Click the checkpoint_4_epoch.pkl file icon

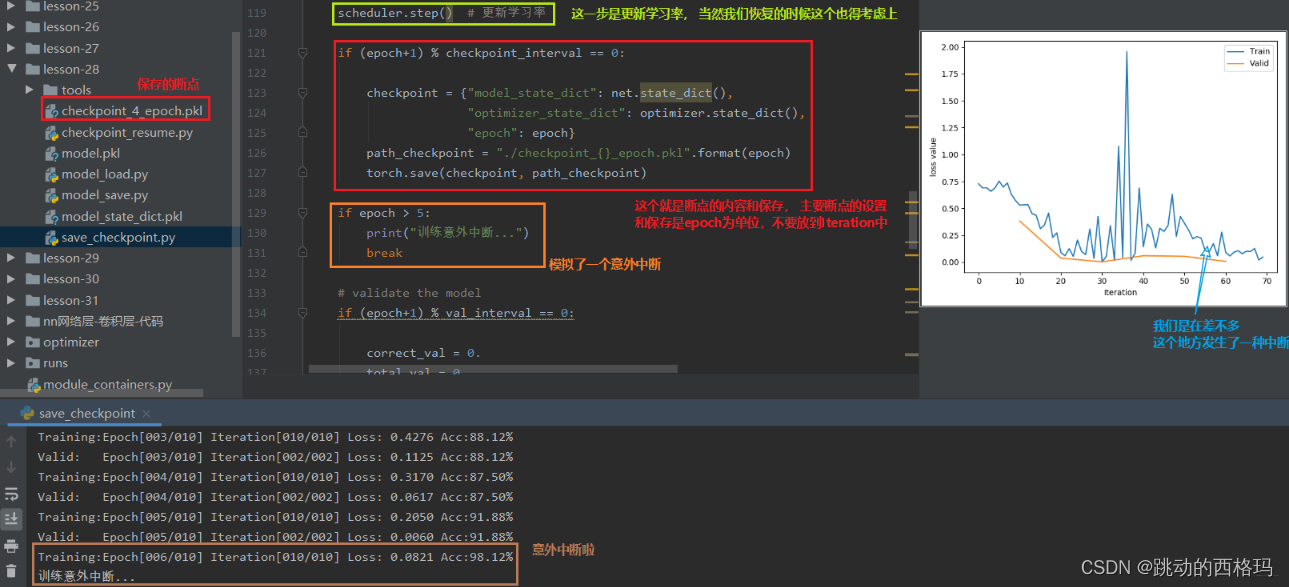tap(52, 111)
